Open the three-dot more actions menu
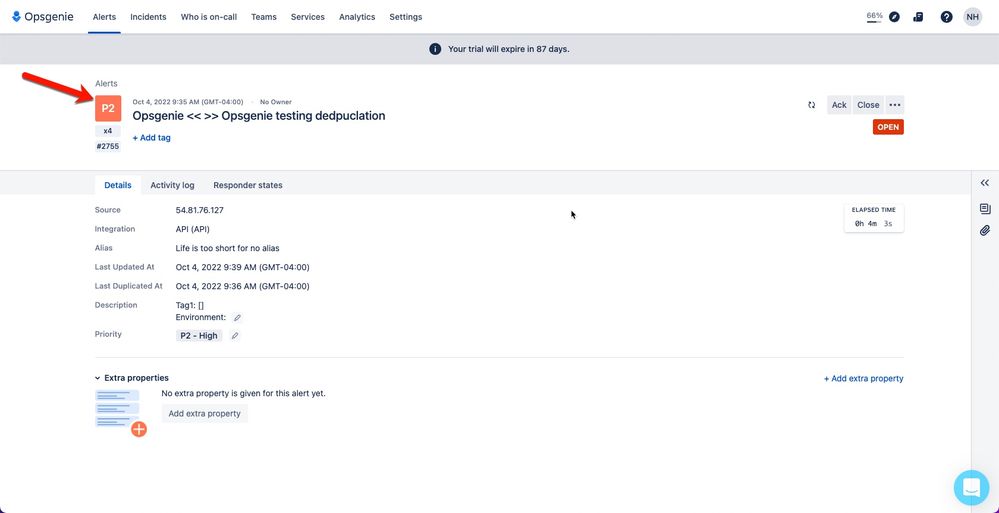 click(895, 105)
